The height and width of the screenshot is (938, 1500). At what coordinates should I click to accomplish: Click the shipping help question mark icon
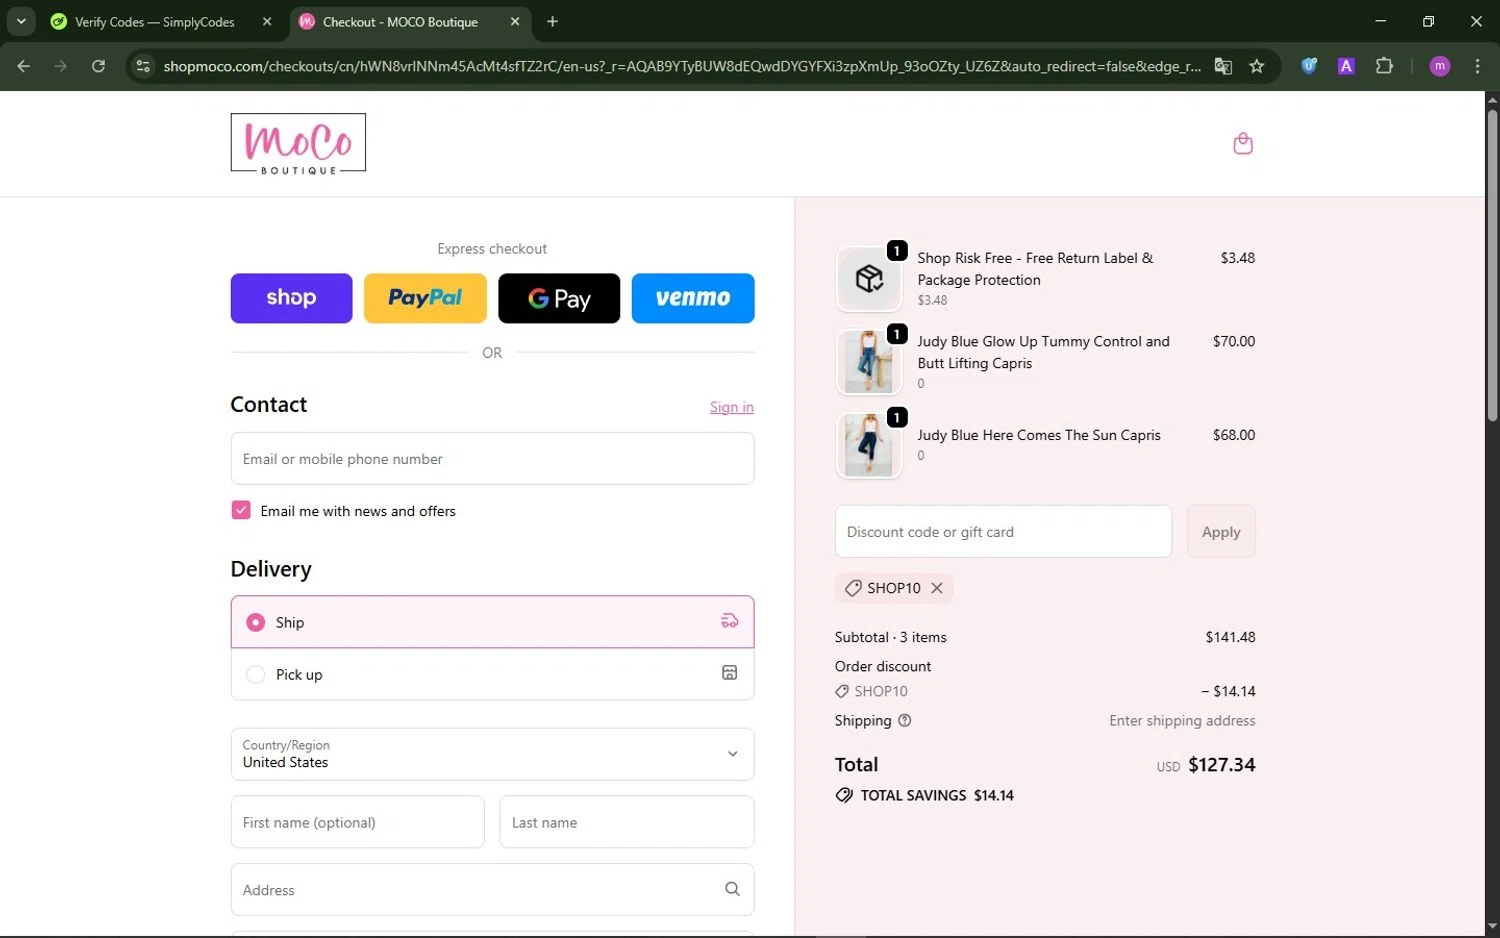(905, 721)
